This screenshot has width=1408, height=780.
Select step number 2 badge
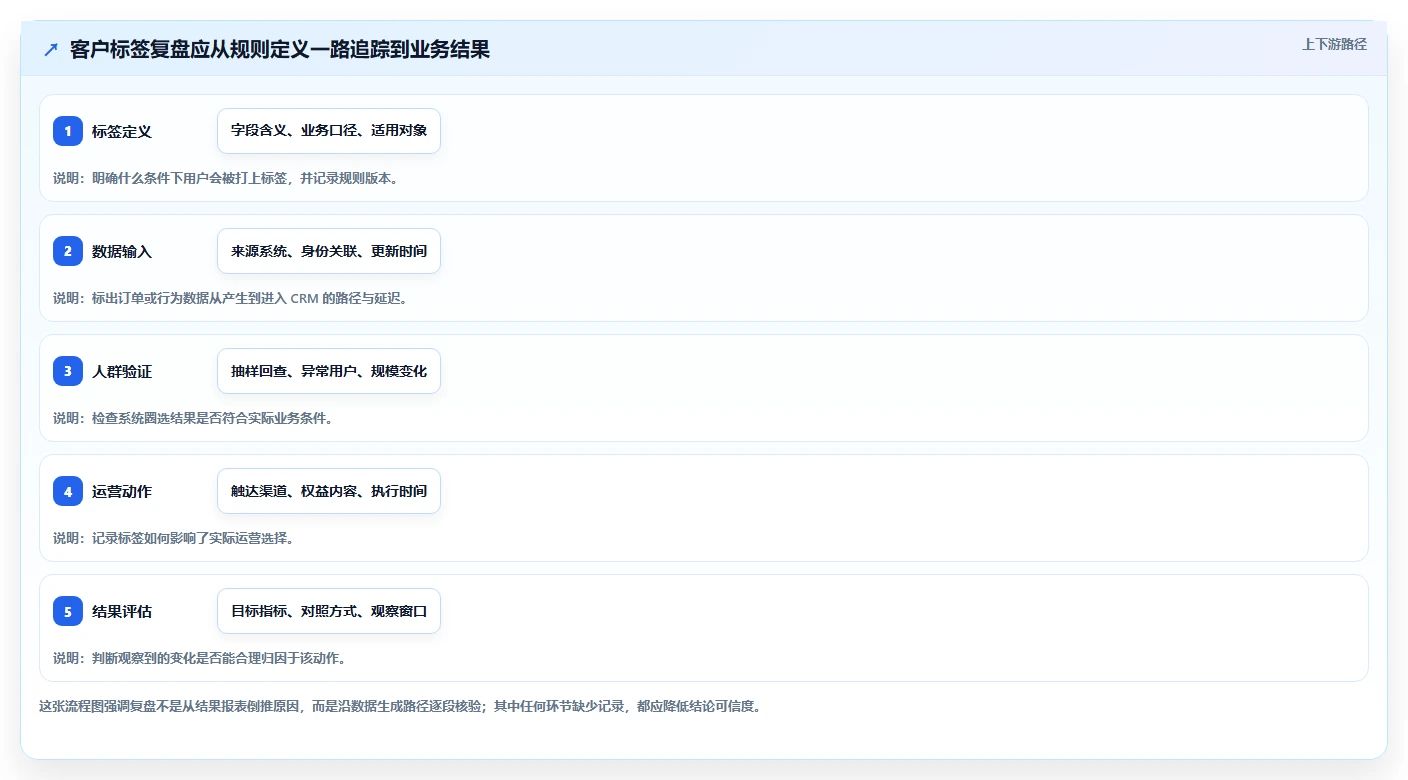click(68, 251)
